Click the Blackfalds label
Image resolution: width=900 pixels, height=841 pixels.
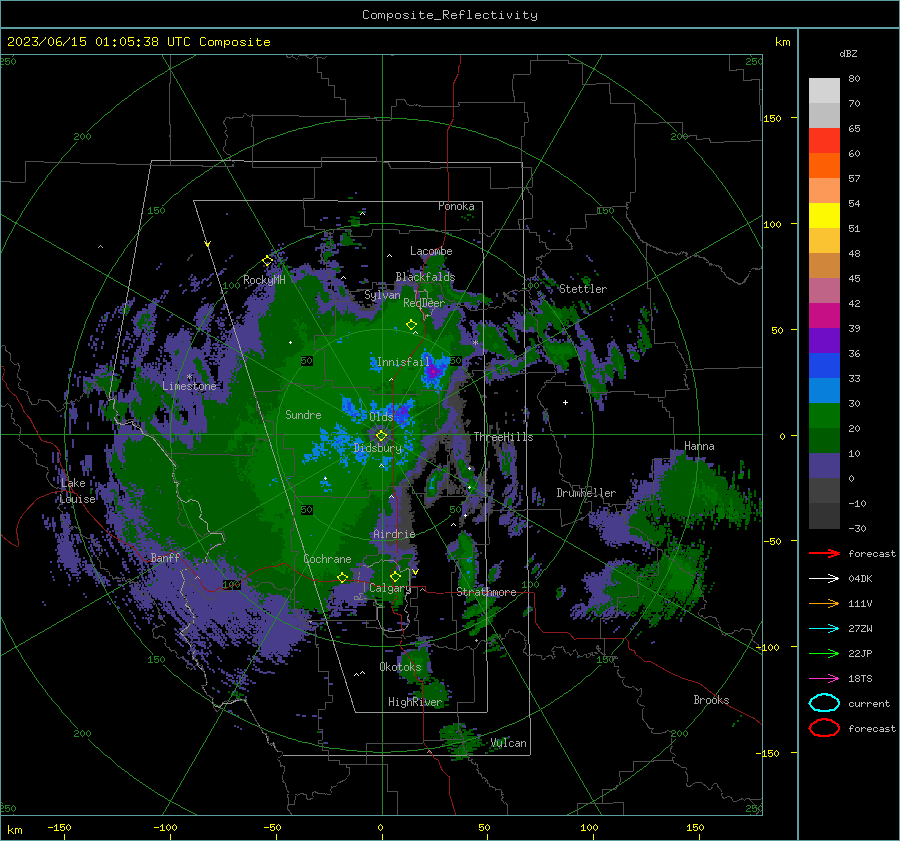425,277
